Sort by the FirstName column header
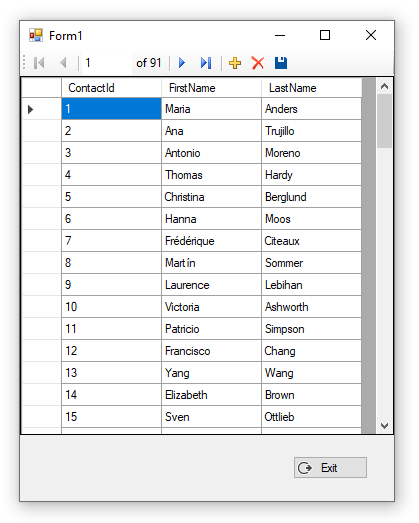Screen dimensions: 419x523 click(x=212, y=88)
